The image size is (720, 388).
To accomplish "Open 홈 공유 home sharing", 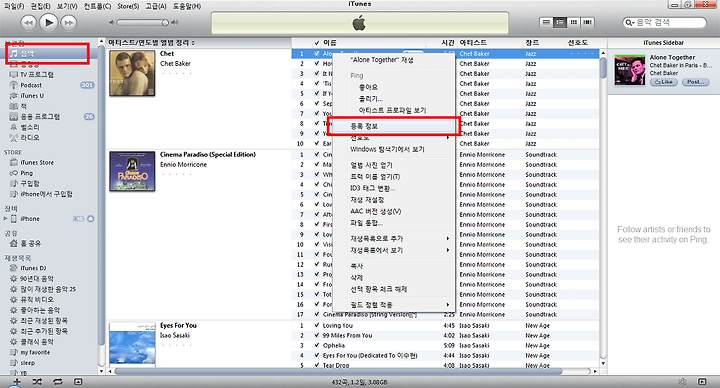I will 30,243.
